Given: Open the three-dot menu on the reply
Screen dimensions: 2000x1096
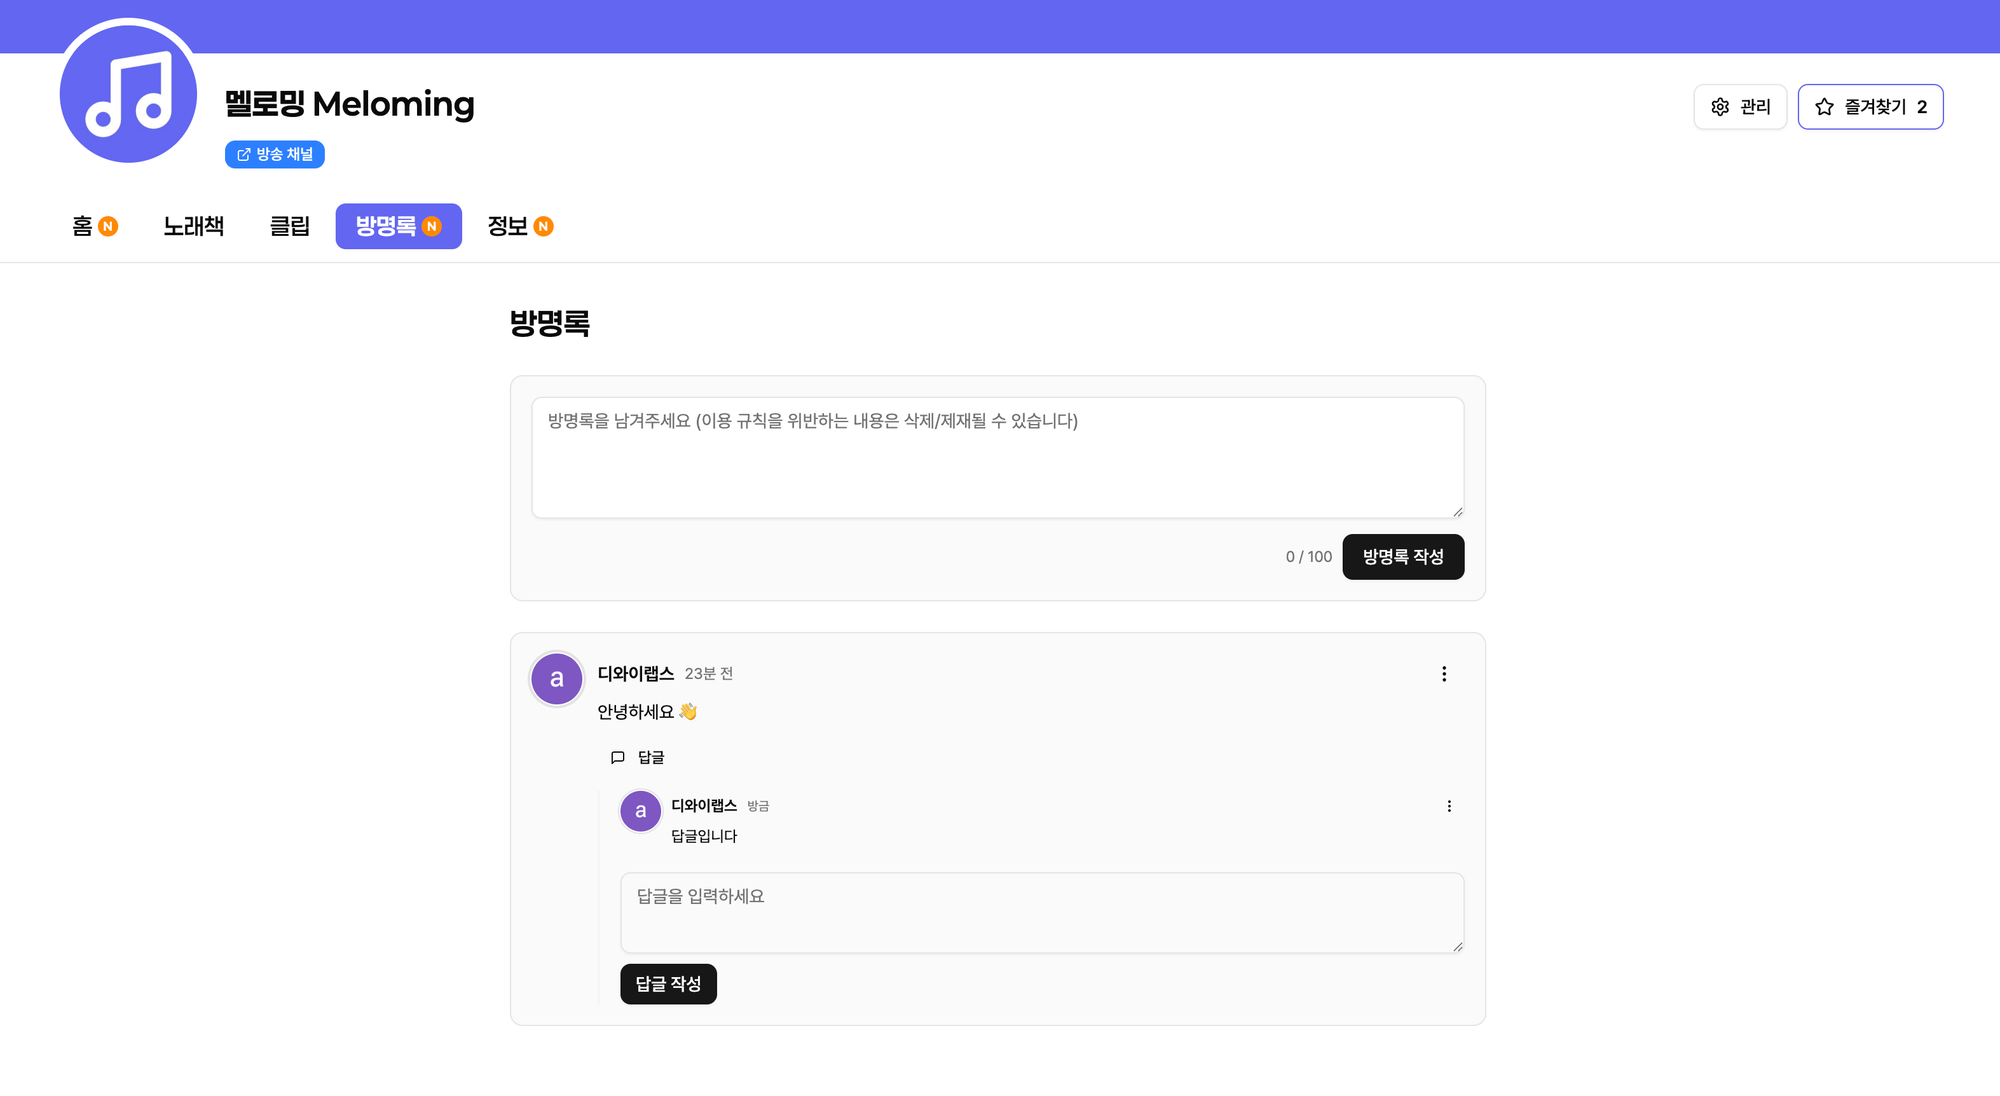Looking at the screenshot, I should tap(1449, 806).
